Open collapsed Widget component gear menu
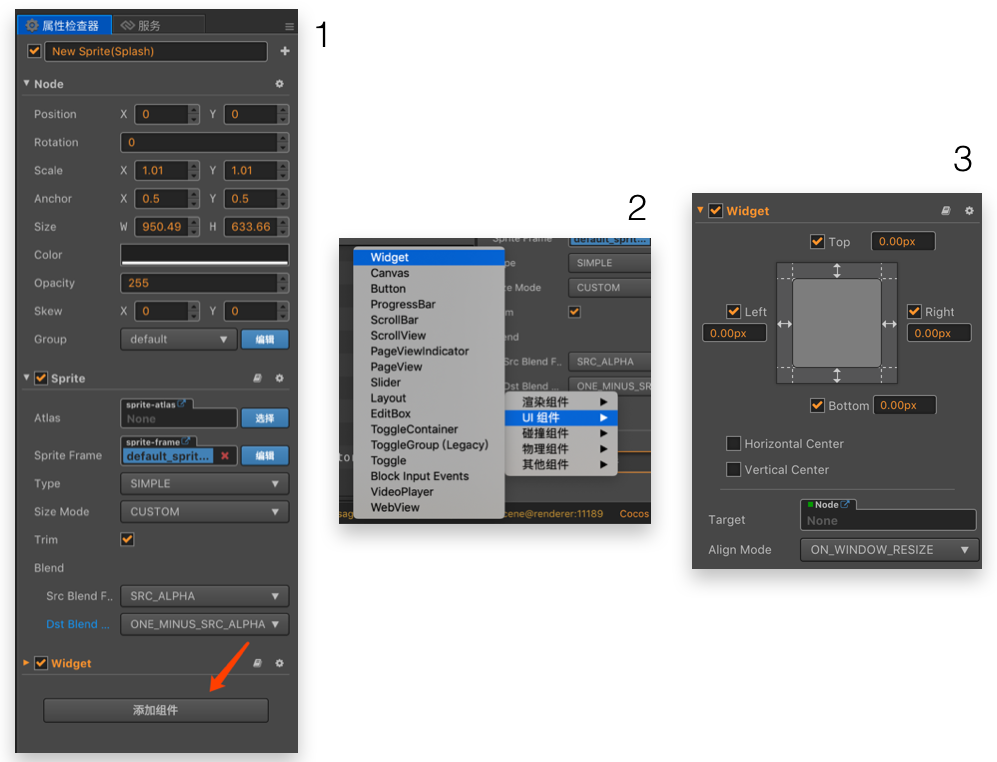Viewport: 997px width, 762px height. tap(279, 663)
